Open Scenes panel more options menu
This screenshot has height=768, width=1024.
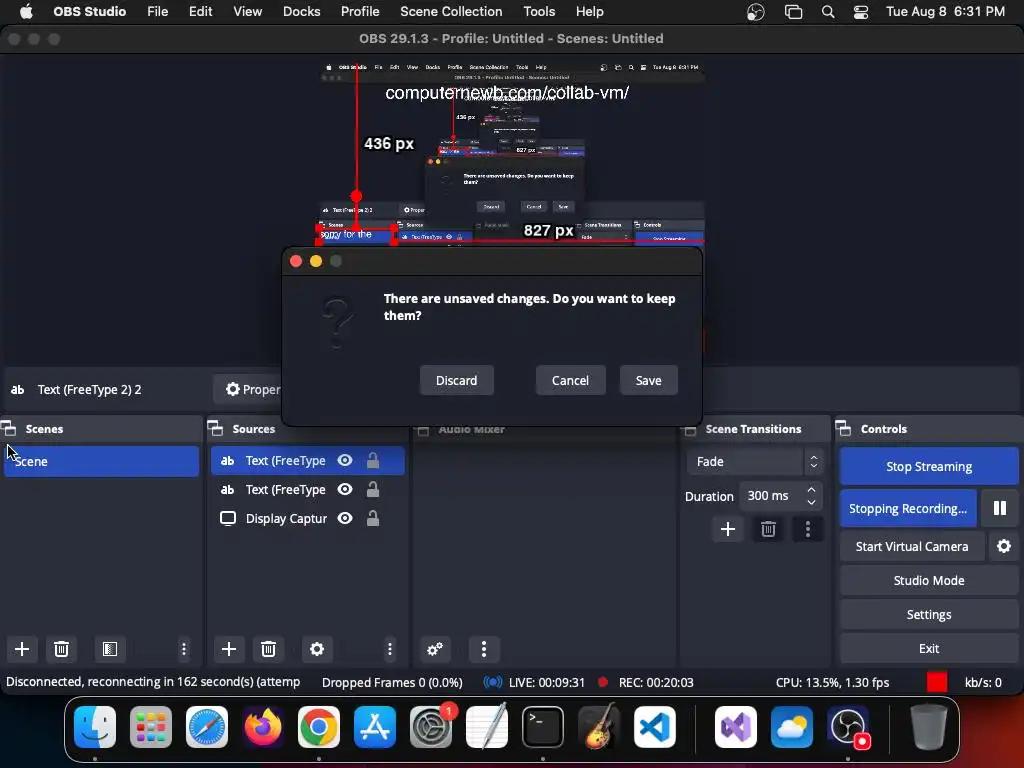[x=184, y=648]
